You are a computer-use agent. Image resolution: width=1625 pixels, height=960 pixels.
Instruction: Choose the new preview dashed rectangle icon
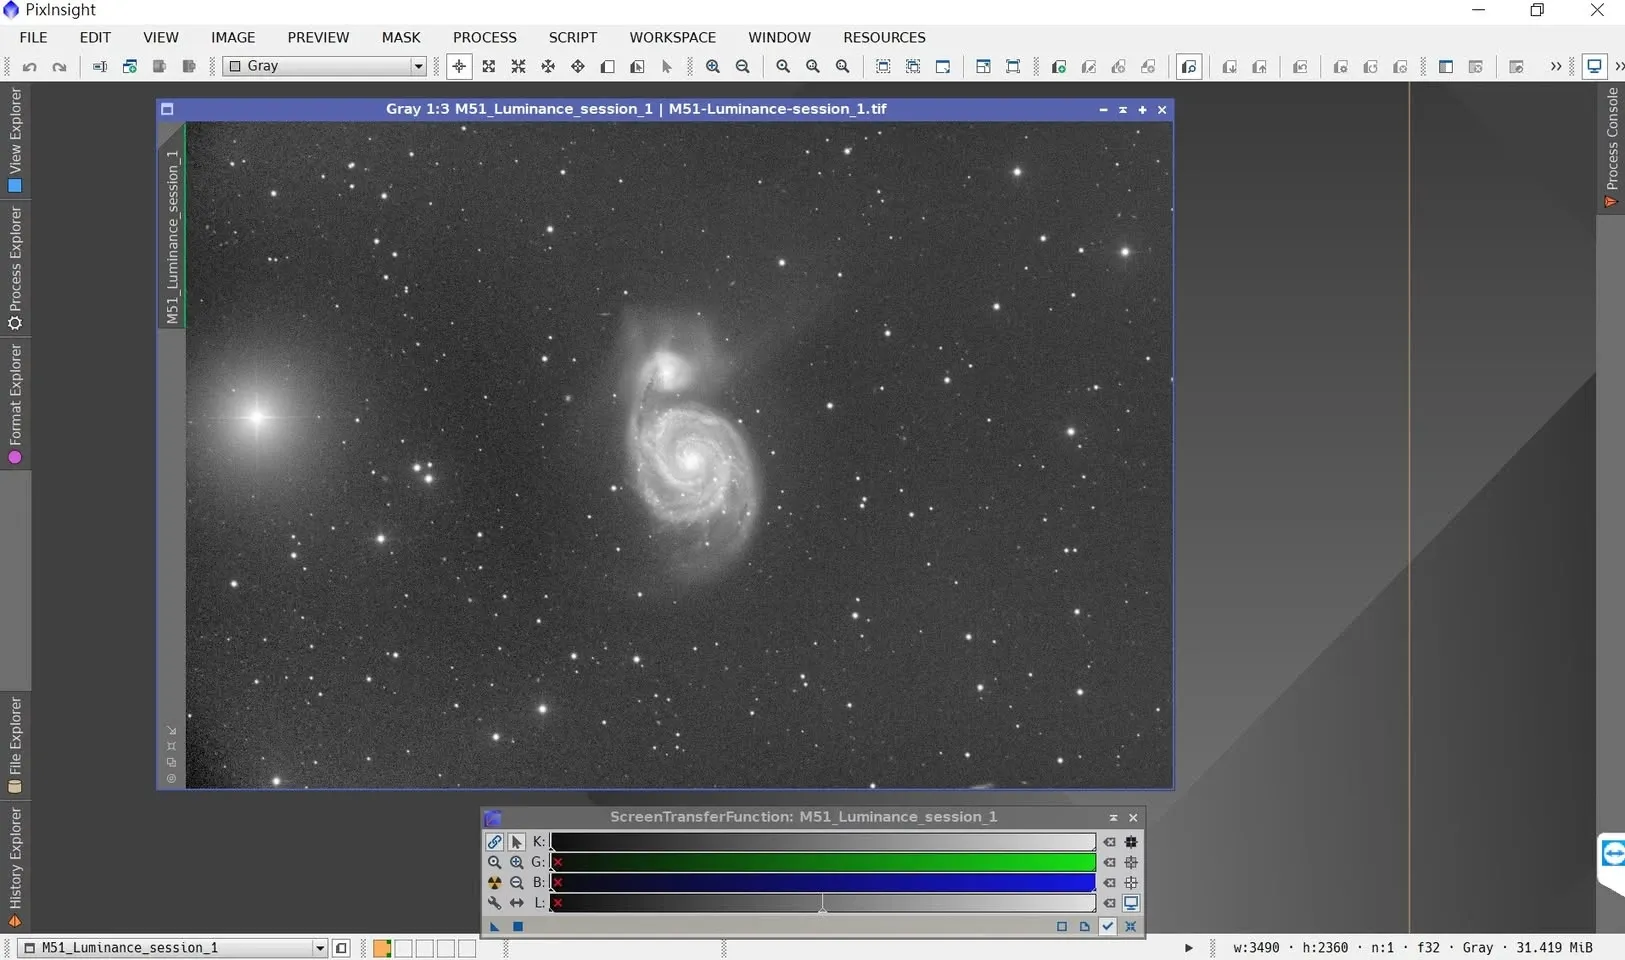point(883,66)
